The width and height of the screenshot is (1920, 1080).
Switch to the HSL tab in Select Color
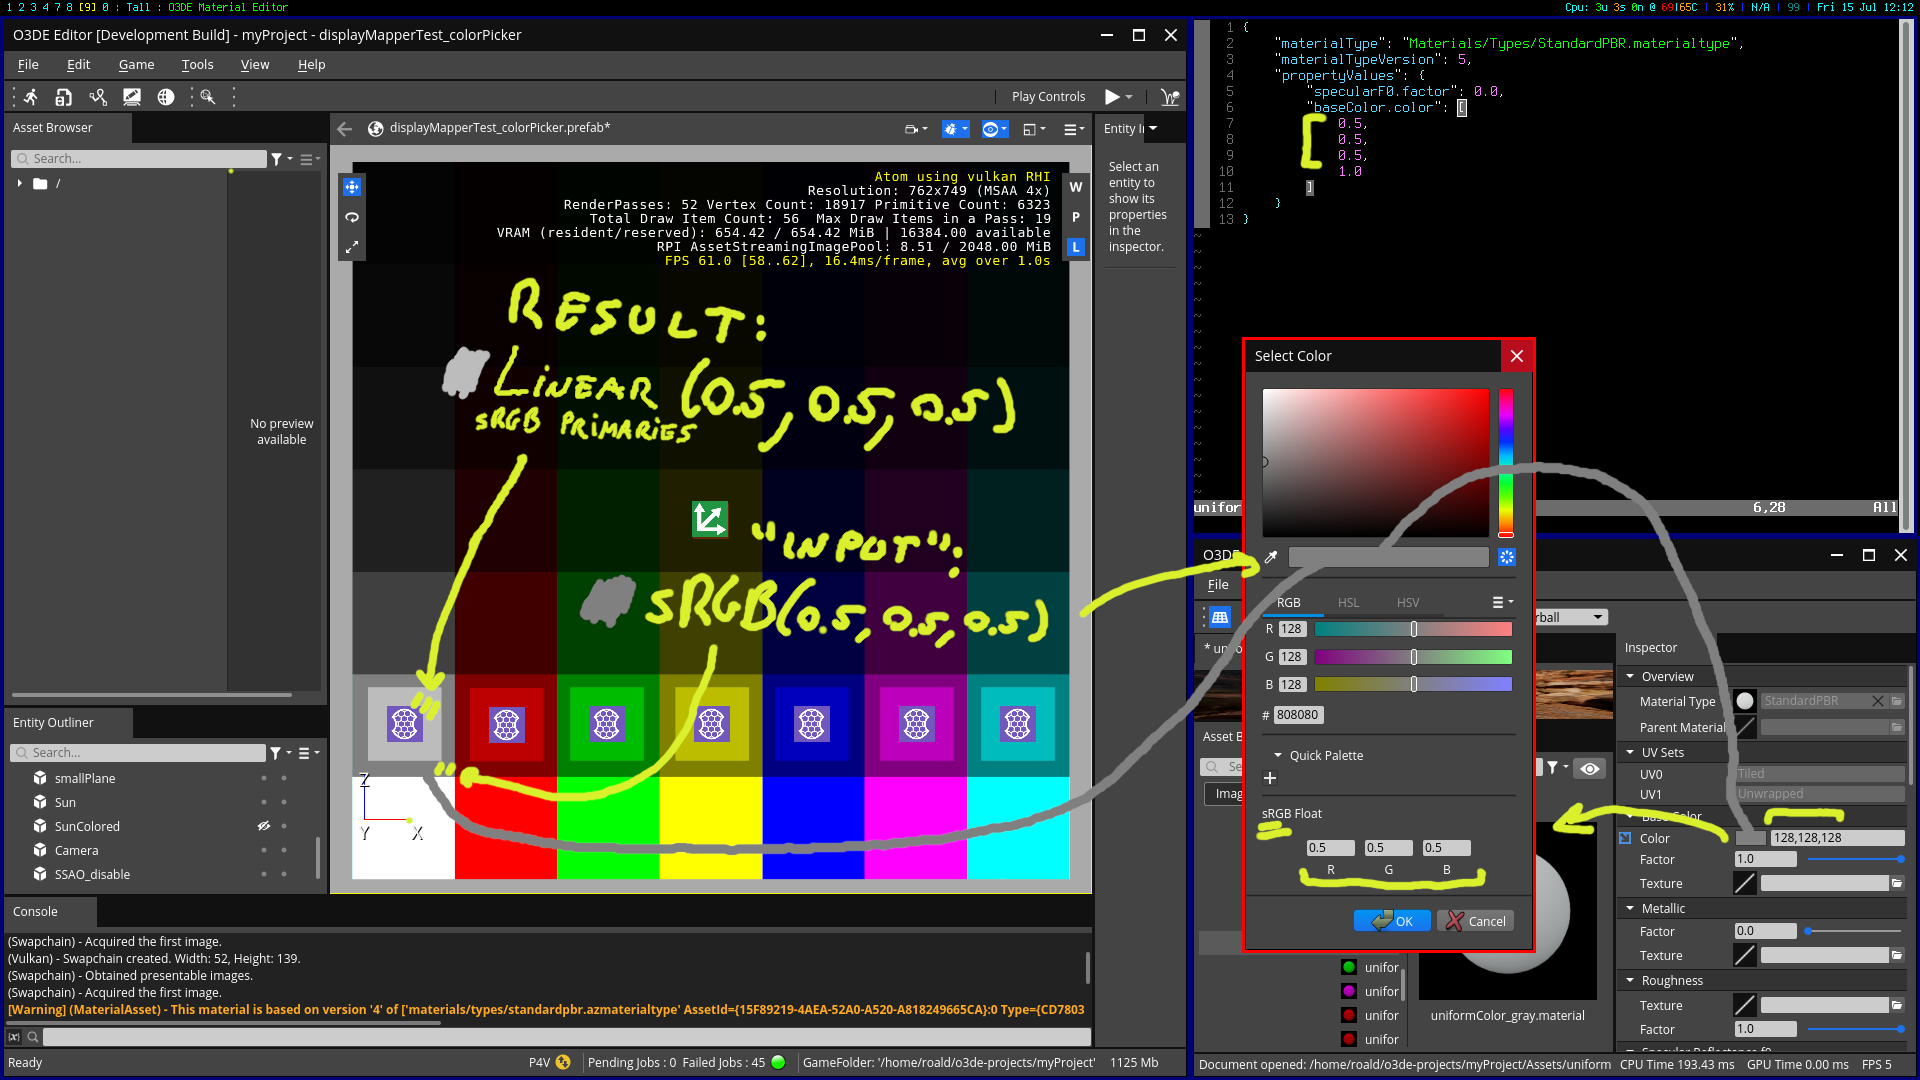1348,602
